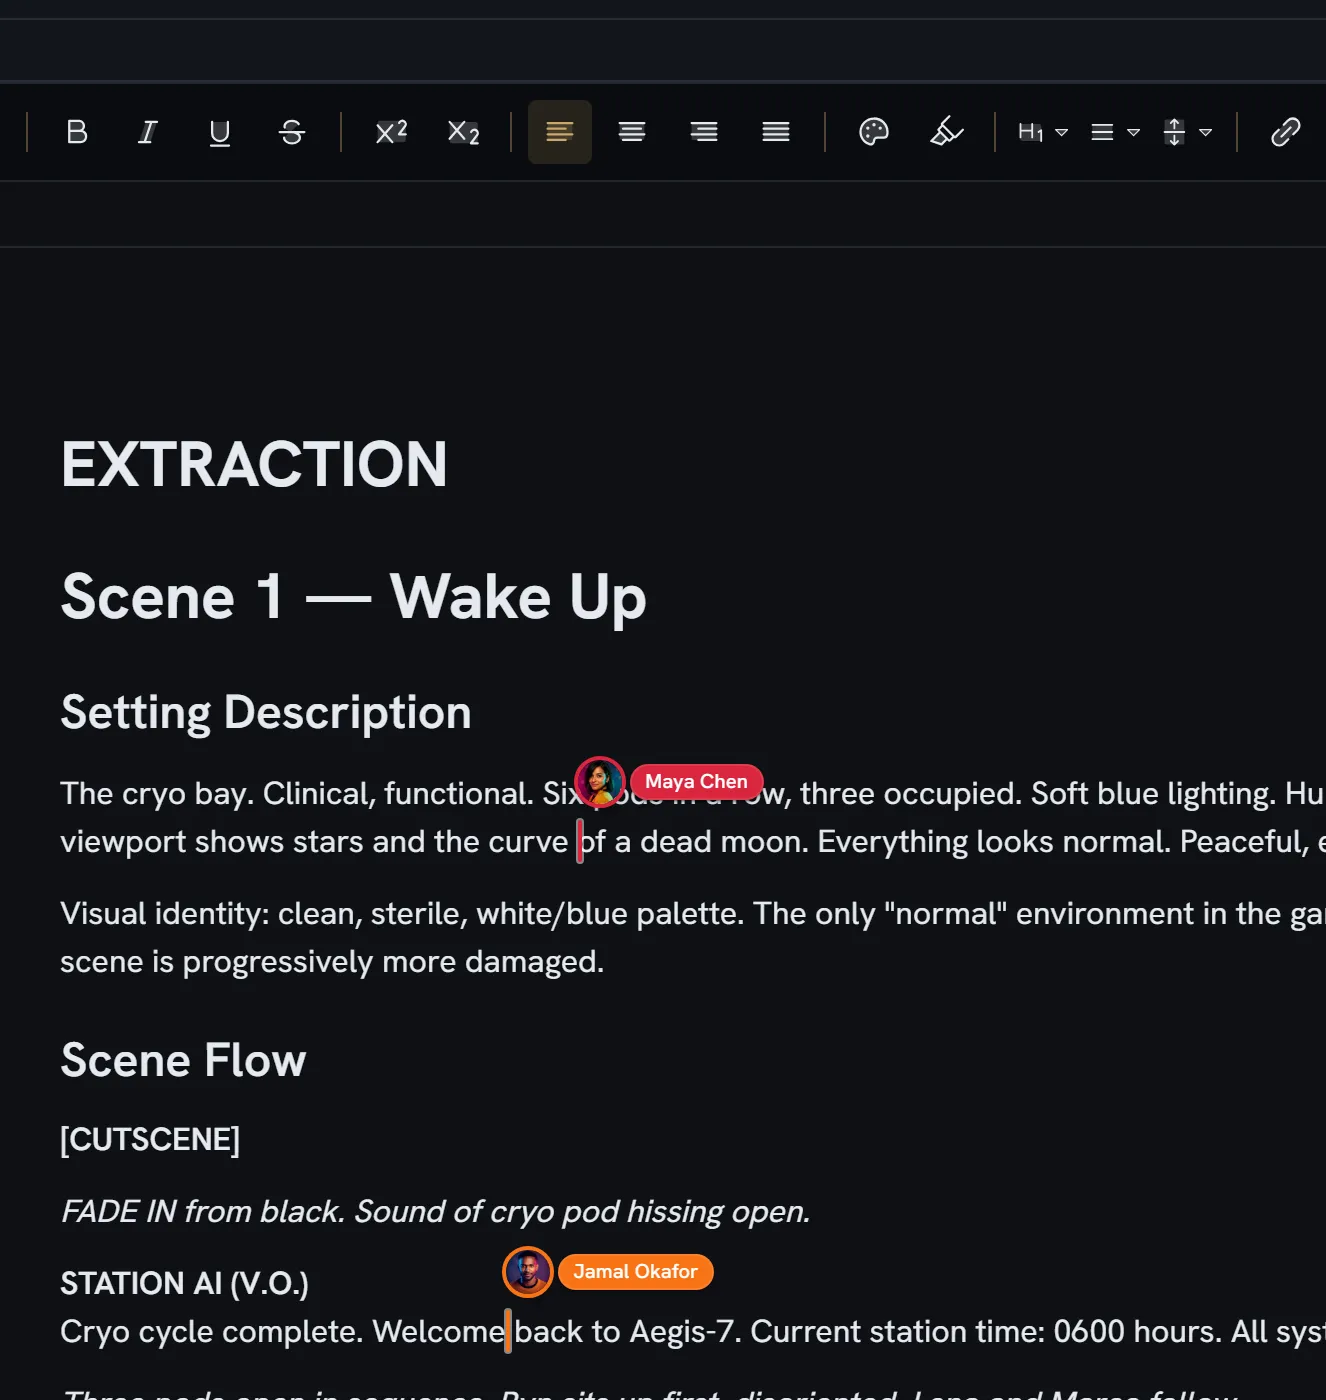The image size is (1326, 1400).
Task: Click the Maya Chen name tag
Action: pos(696,781)
